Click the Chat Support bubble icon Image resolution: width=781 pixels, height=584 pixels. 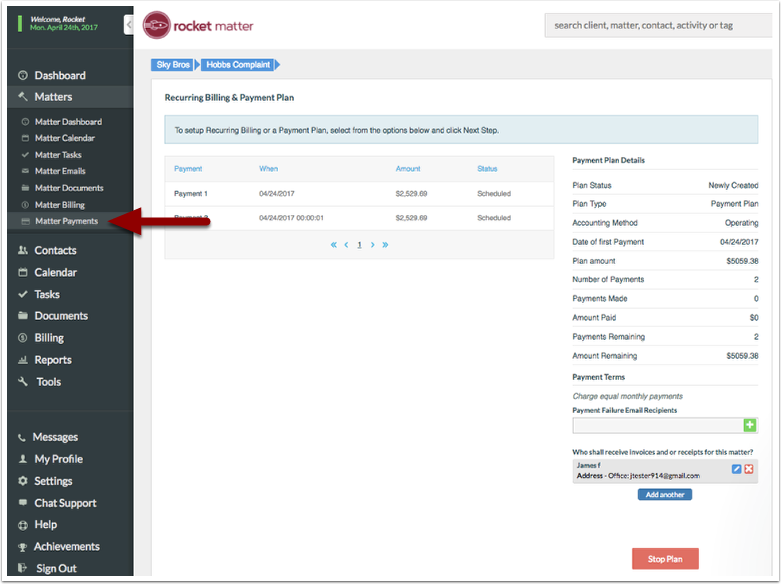[x=22, y=502]
